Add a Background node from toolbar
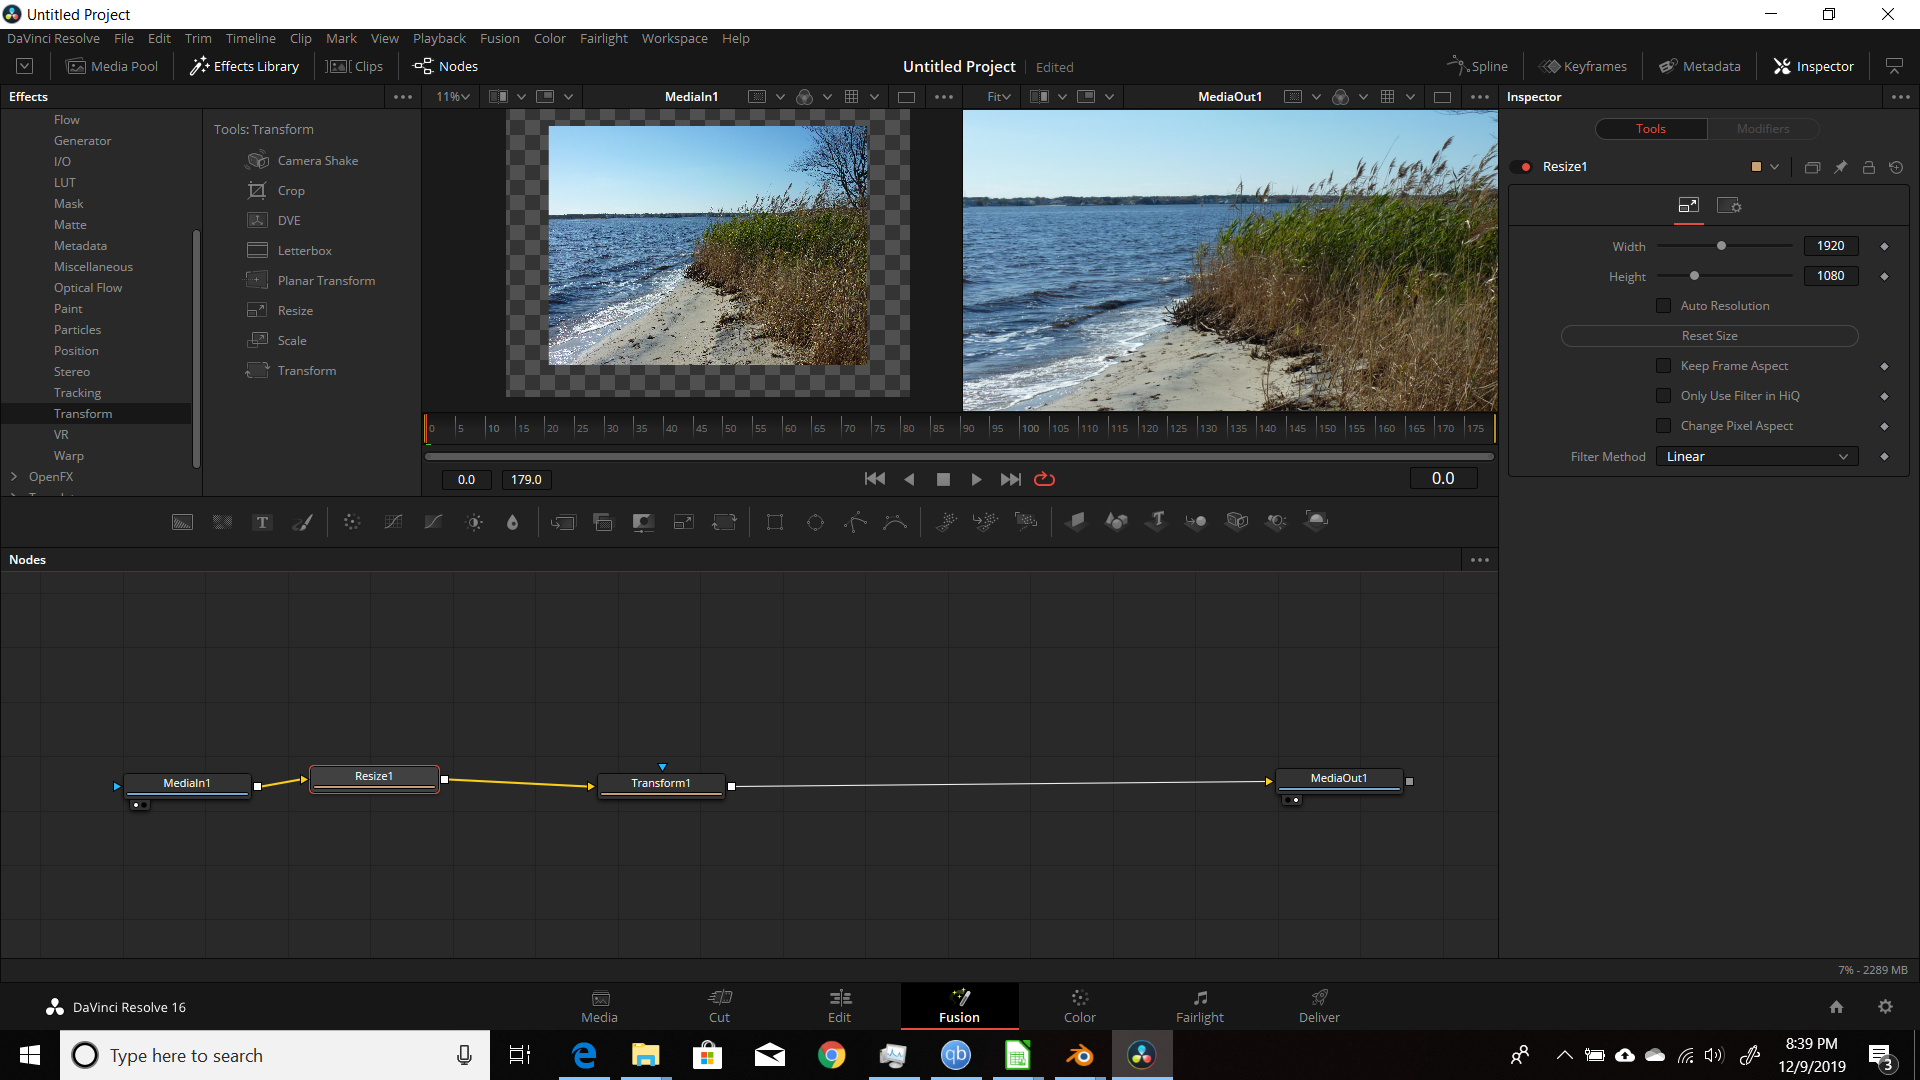The image size is (1920, 1080). [x=182, y=522]
